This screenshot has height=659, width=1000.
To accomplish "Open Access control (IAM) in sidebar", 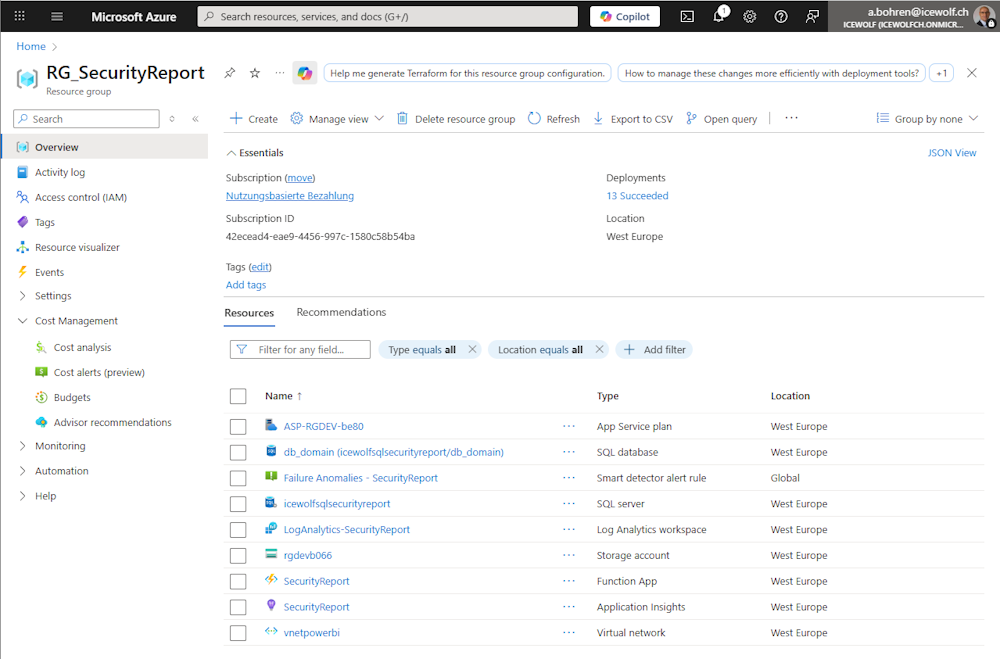I will pos(80,198).
